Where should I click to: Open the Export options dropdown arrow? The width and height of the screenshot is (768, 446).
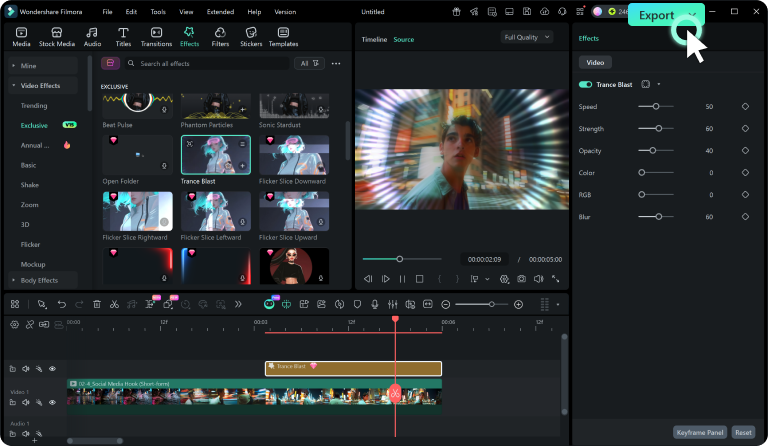[693, 15]
